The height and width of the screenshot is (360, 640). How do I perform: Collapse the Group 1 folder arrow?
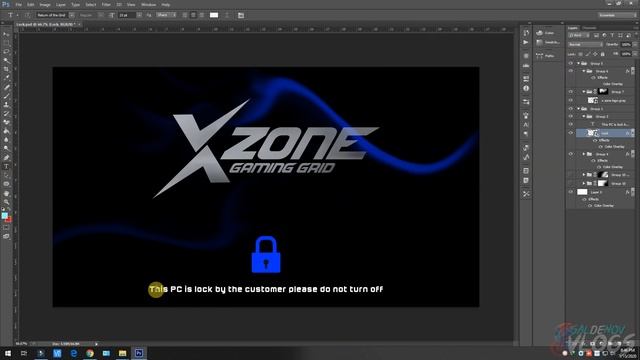pos(578,109)
